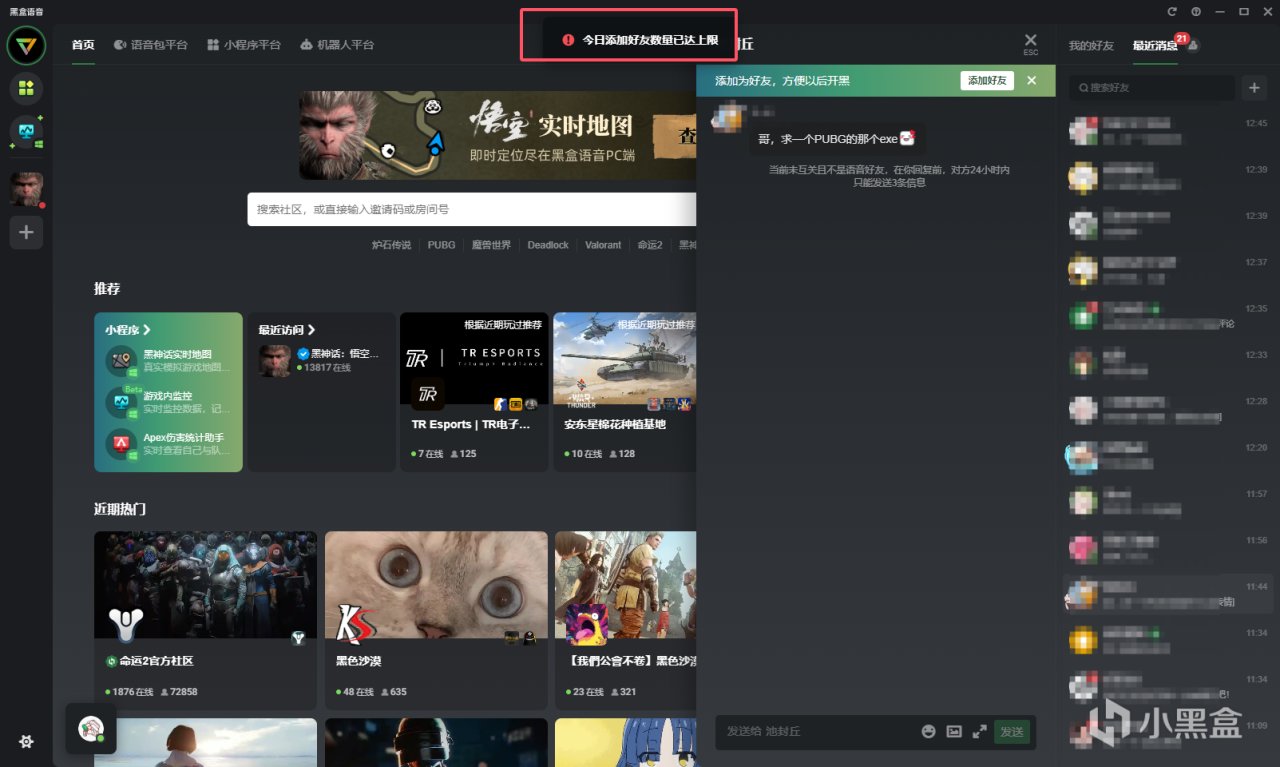Open the TR Esports community card
This screenshot has height=767, width=1280.
[474, 391]
